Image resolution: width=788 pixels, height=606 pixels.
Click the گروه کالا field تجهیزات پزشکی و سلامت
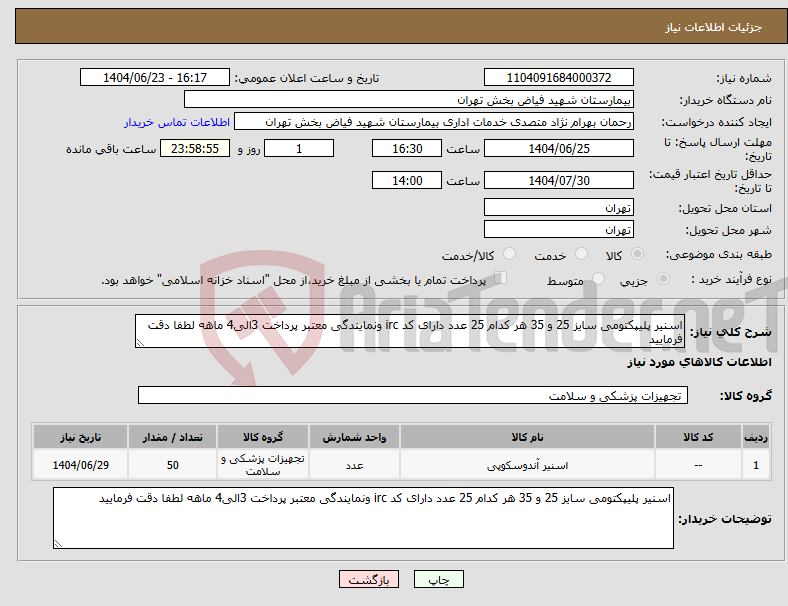click(x=413, y=395)
